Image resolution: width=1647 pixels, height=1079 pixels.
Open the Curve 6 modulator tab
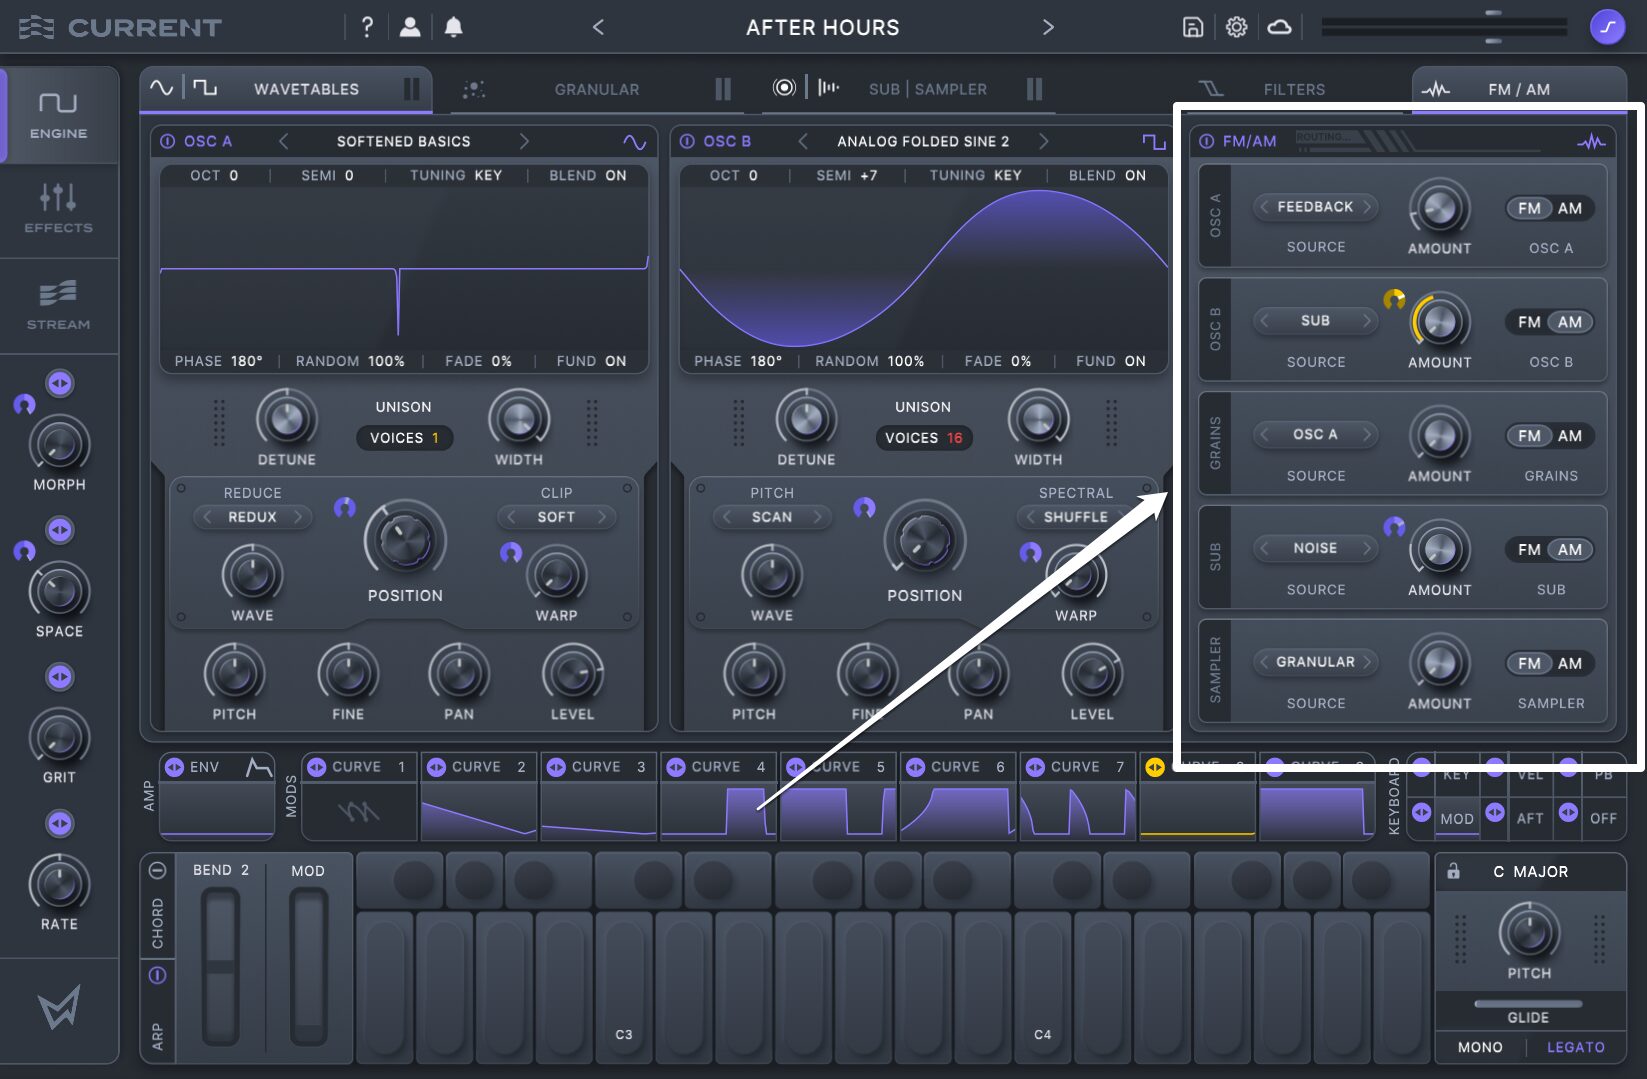(957, 767)
